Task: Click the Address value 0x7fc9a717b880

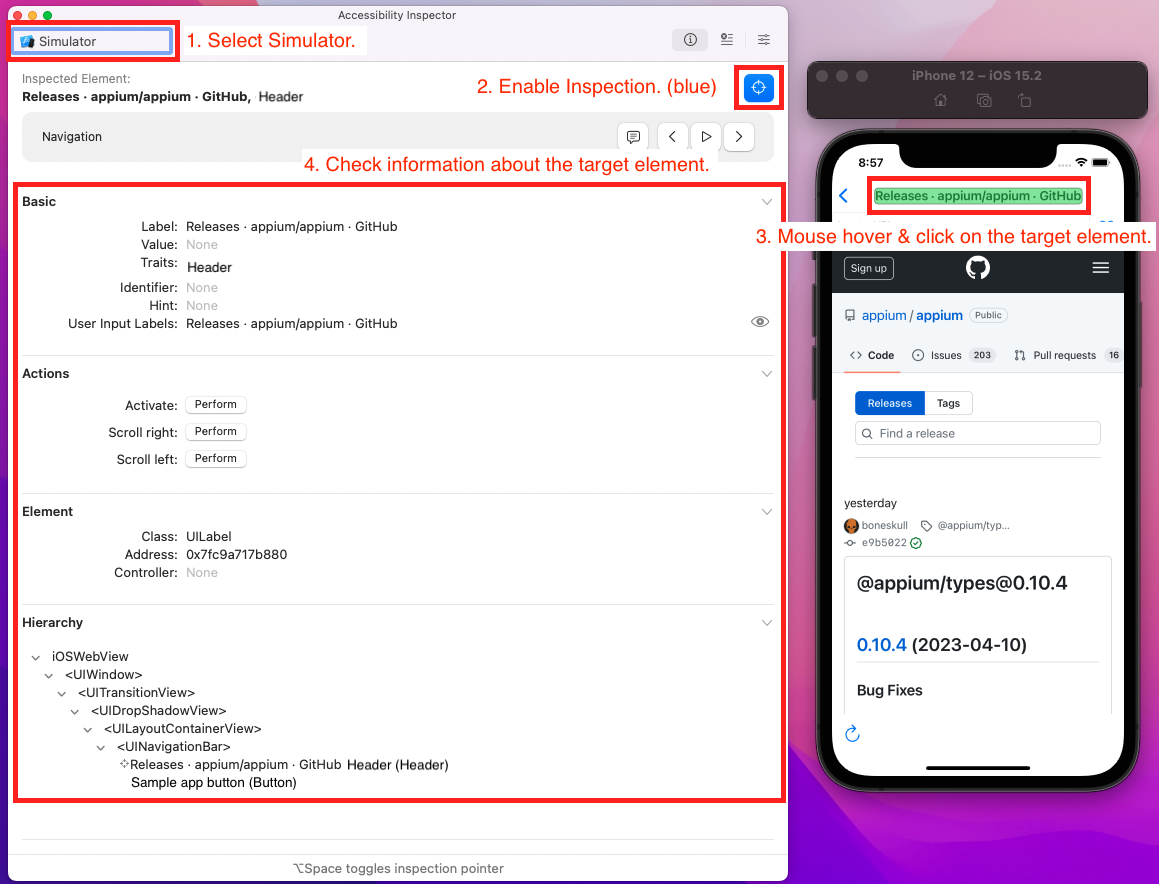Action: [237, 554]
